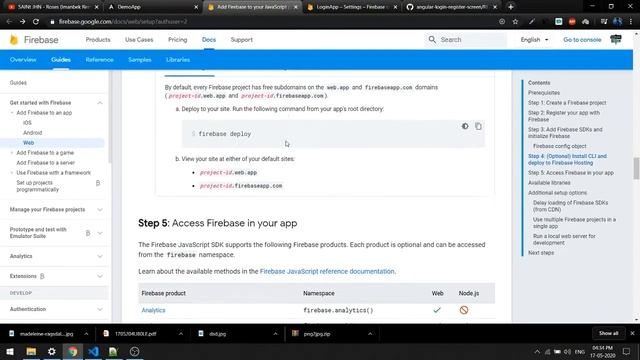This screenshot has height=360, width=640.
Task: Click the browser forward arrow
Action: point(22,22)
